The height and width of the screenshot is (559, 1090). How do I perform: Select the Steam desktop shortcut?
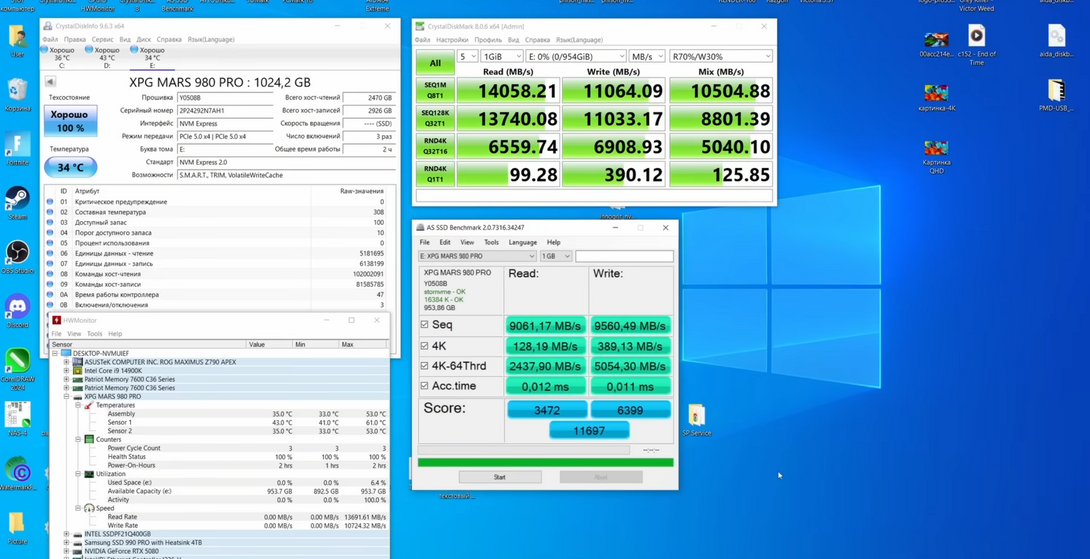tap(17, 201)
